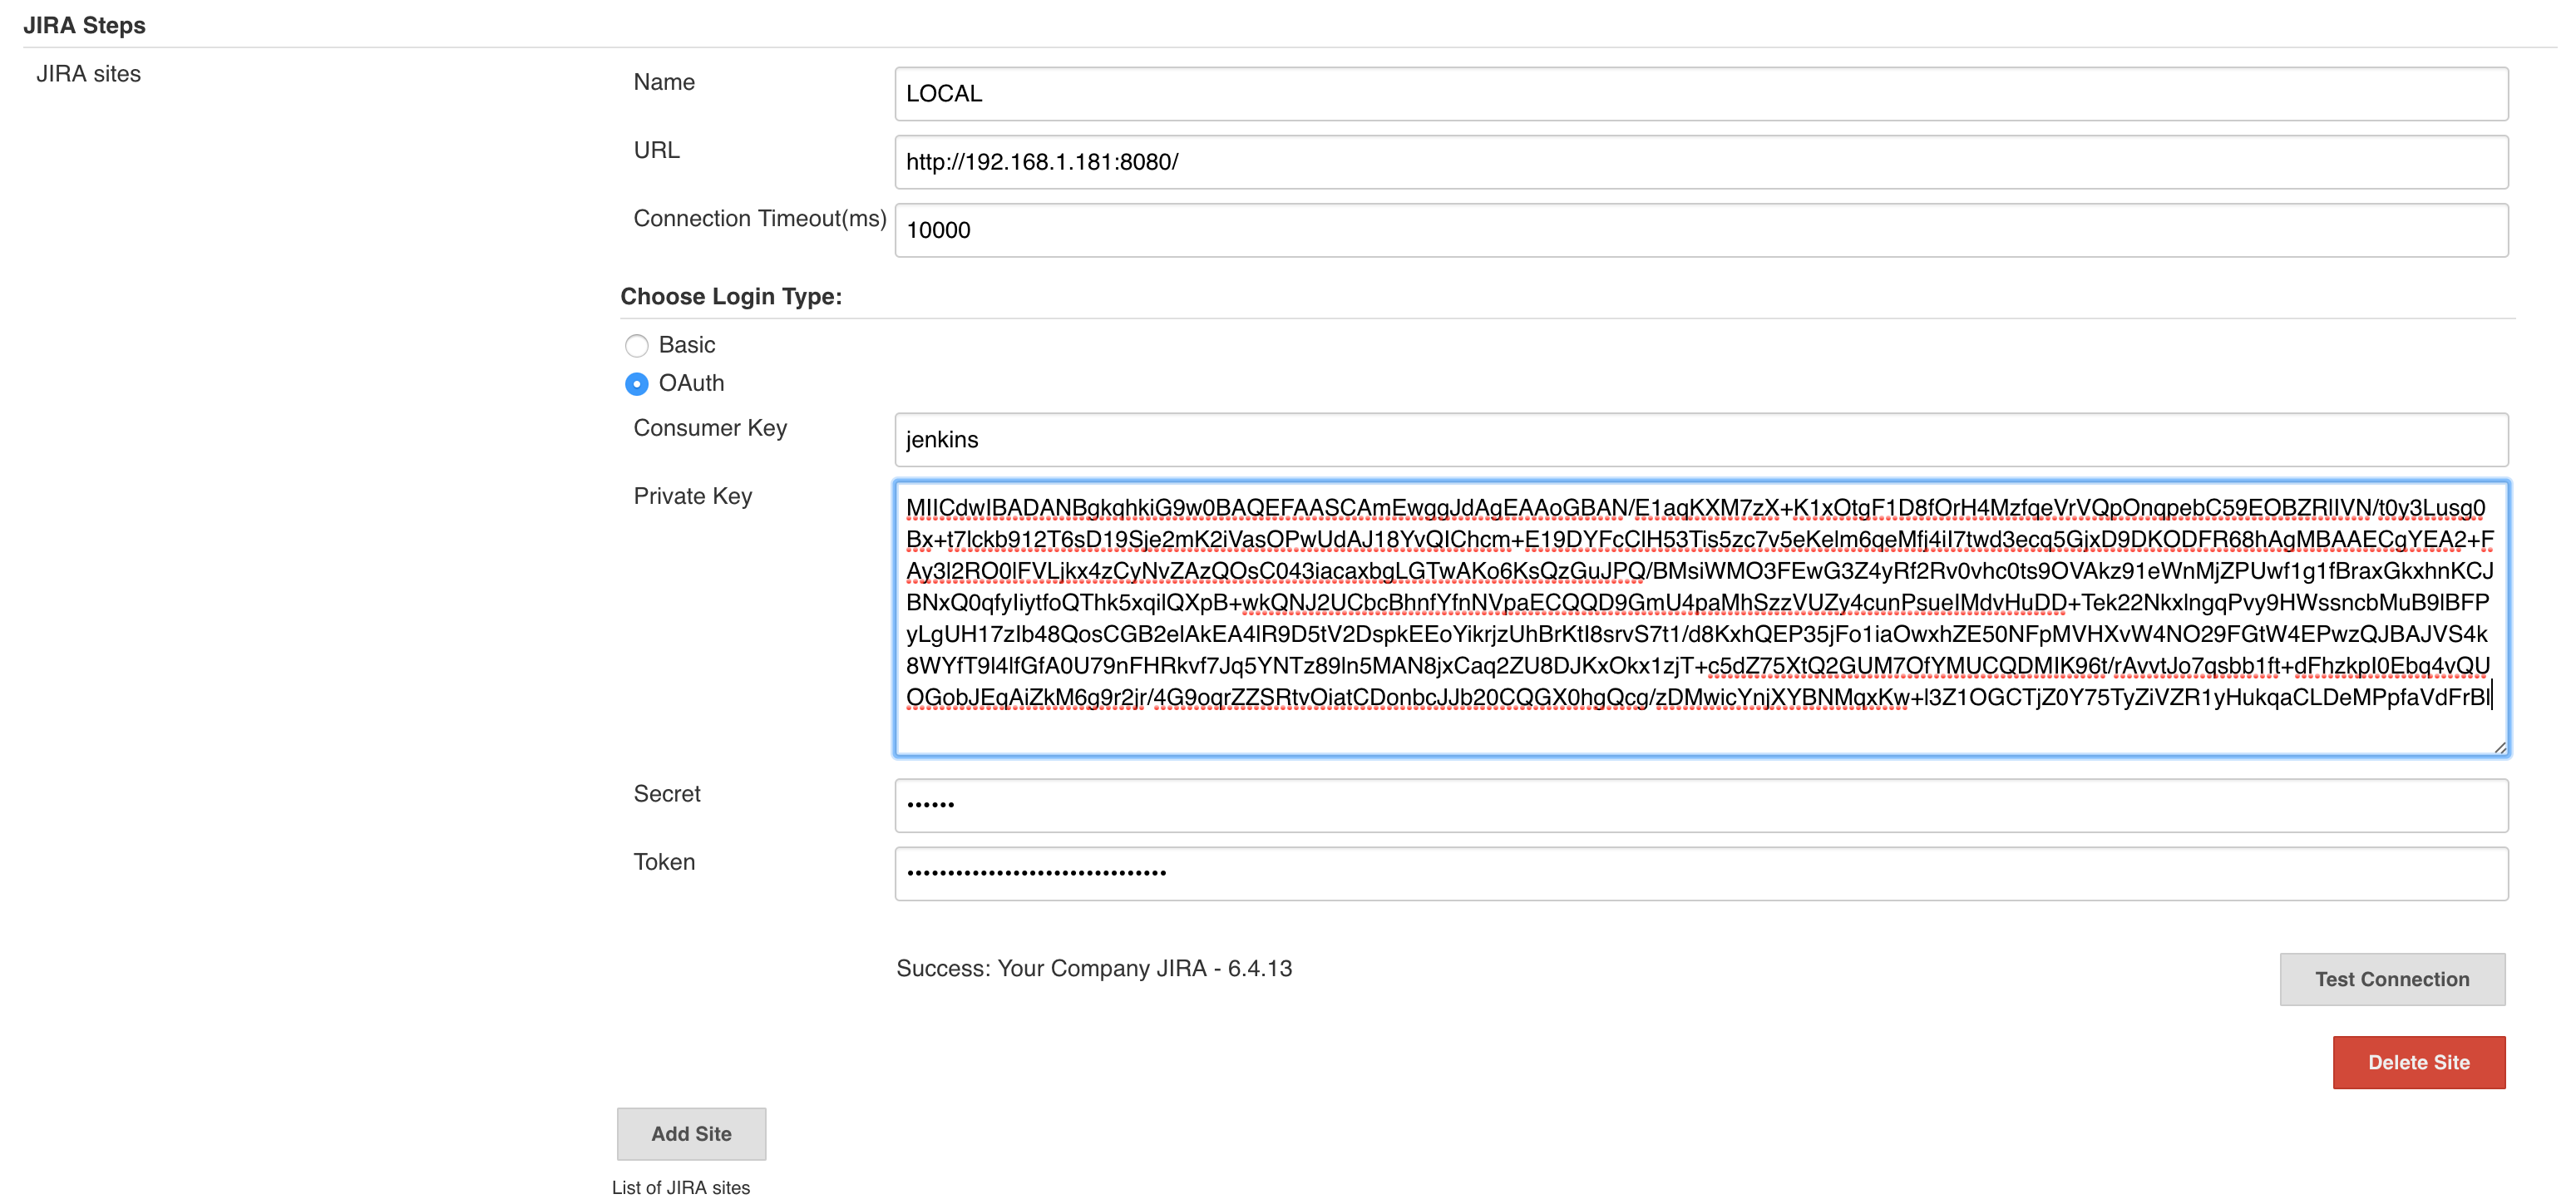The width and height of the screenshot is (2576, 1204).
Task: Click the URL input field
Action: pos(1700,162)
